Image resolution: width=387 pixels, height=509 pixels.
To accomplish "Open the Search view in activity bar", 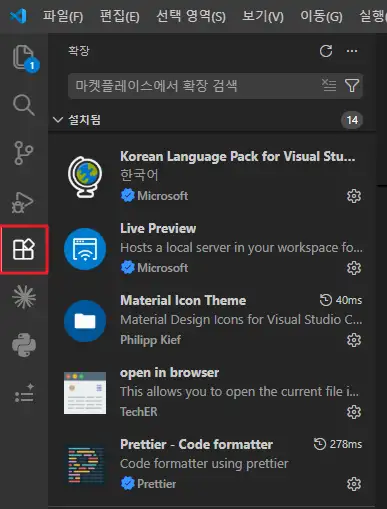I will click(23, 105).
